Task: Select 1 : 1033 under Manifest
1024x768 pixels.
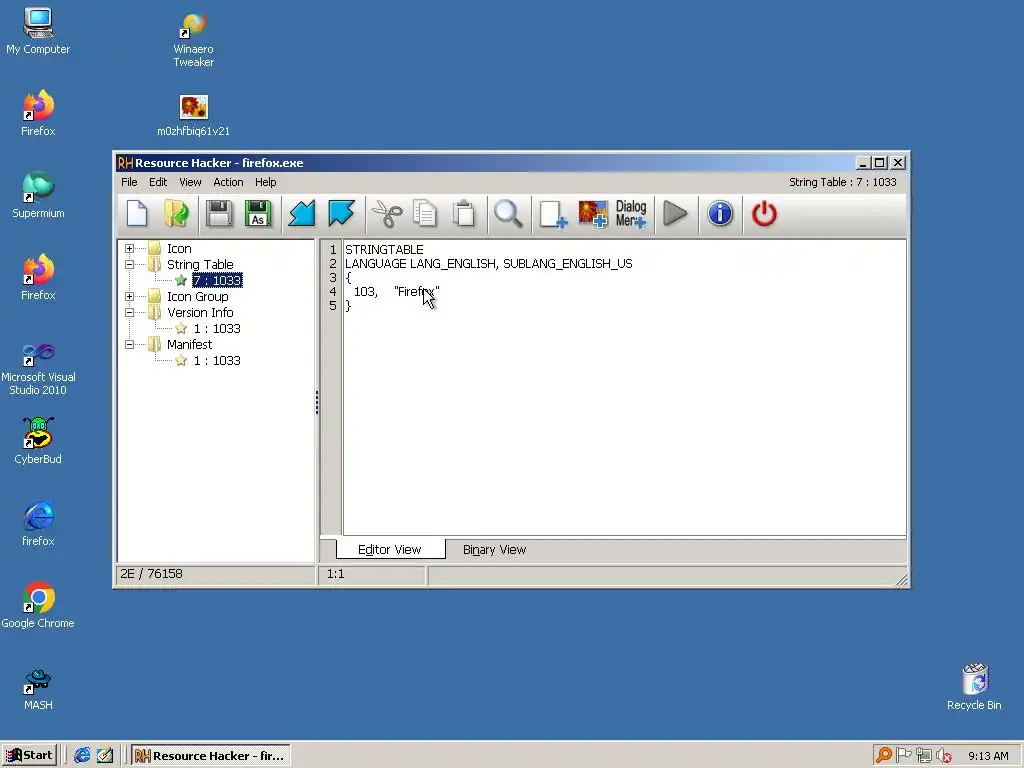Action: coord(217,360)
